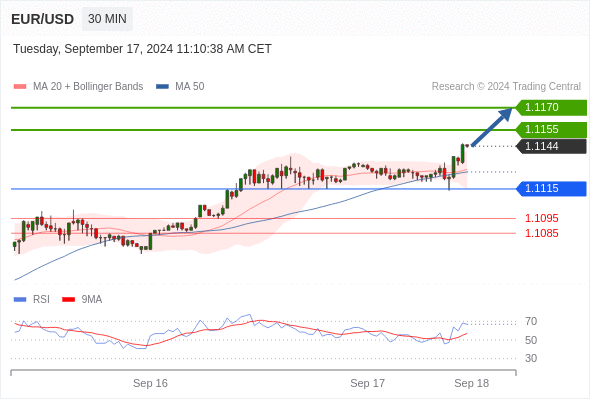Click the red 1.1085 support label
Viewport: 590px width, 400px height.
click(x=541, y=233)
